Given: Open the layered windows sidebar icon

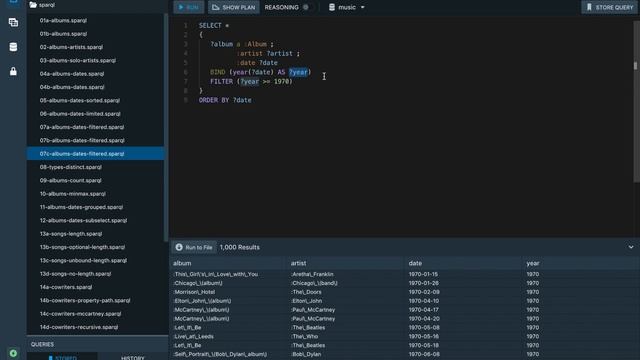Looking at the screenshot, I should [x=13, y=22].
